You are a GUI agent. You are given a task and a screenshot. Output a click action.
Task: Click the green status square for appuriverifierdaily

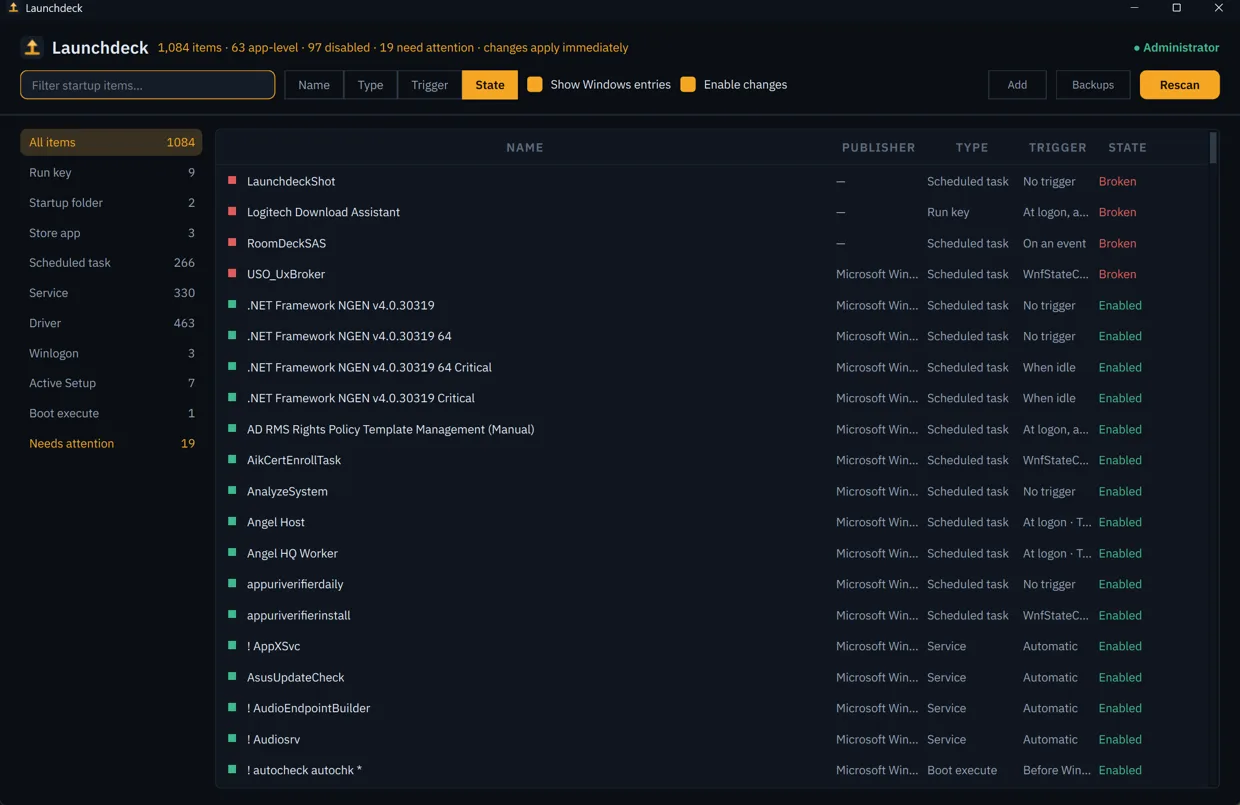click(x=232, y=584)
